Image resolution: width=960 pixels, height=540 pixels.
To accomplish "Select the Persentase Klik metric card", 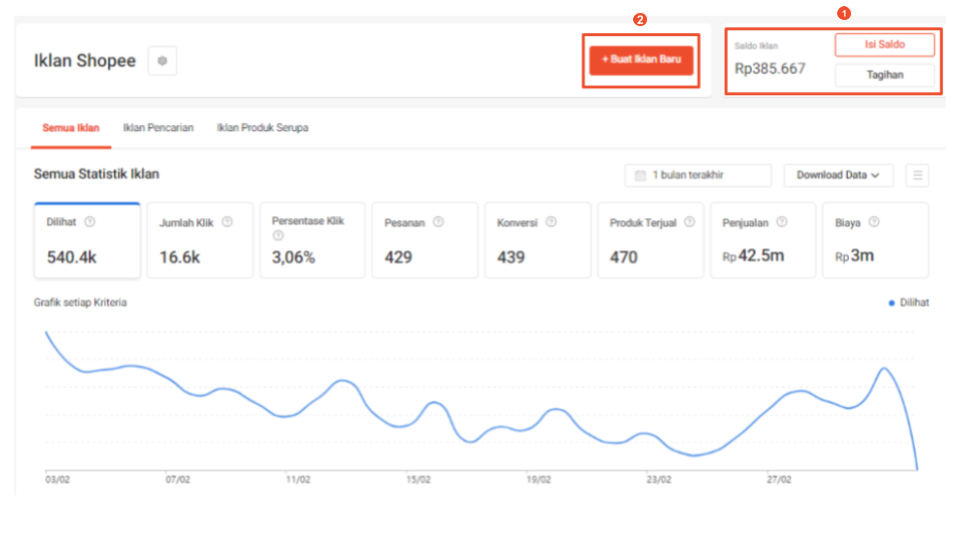I will pos(312,240).
